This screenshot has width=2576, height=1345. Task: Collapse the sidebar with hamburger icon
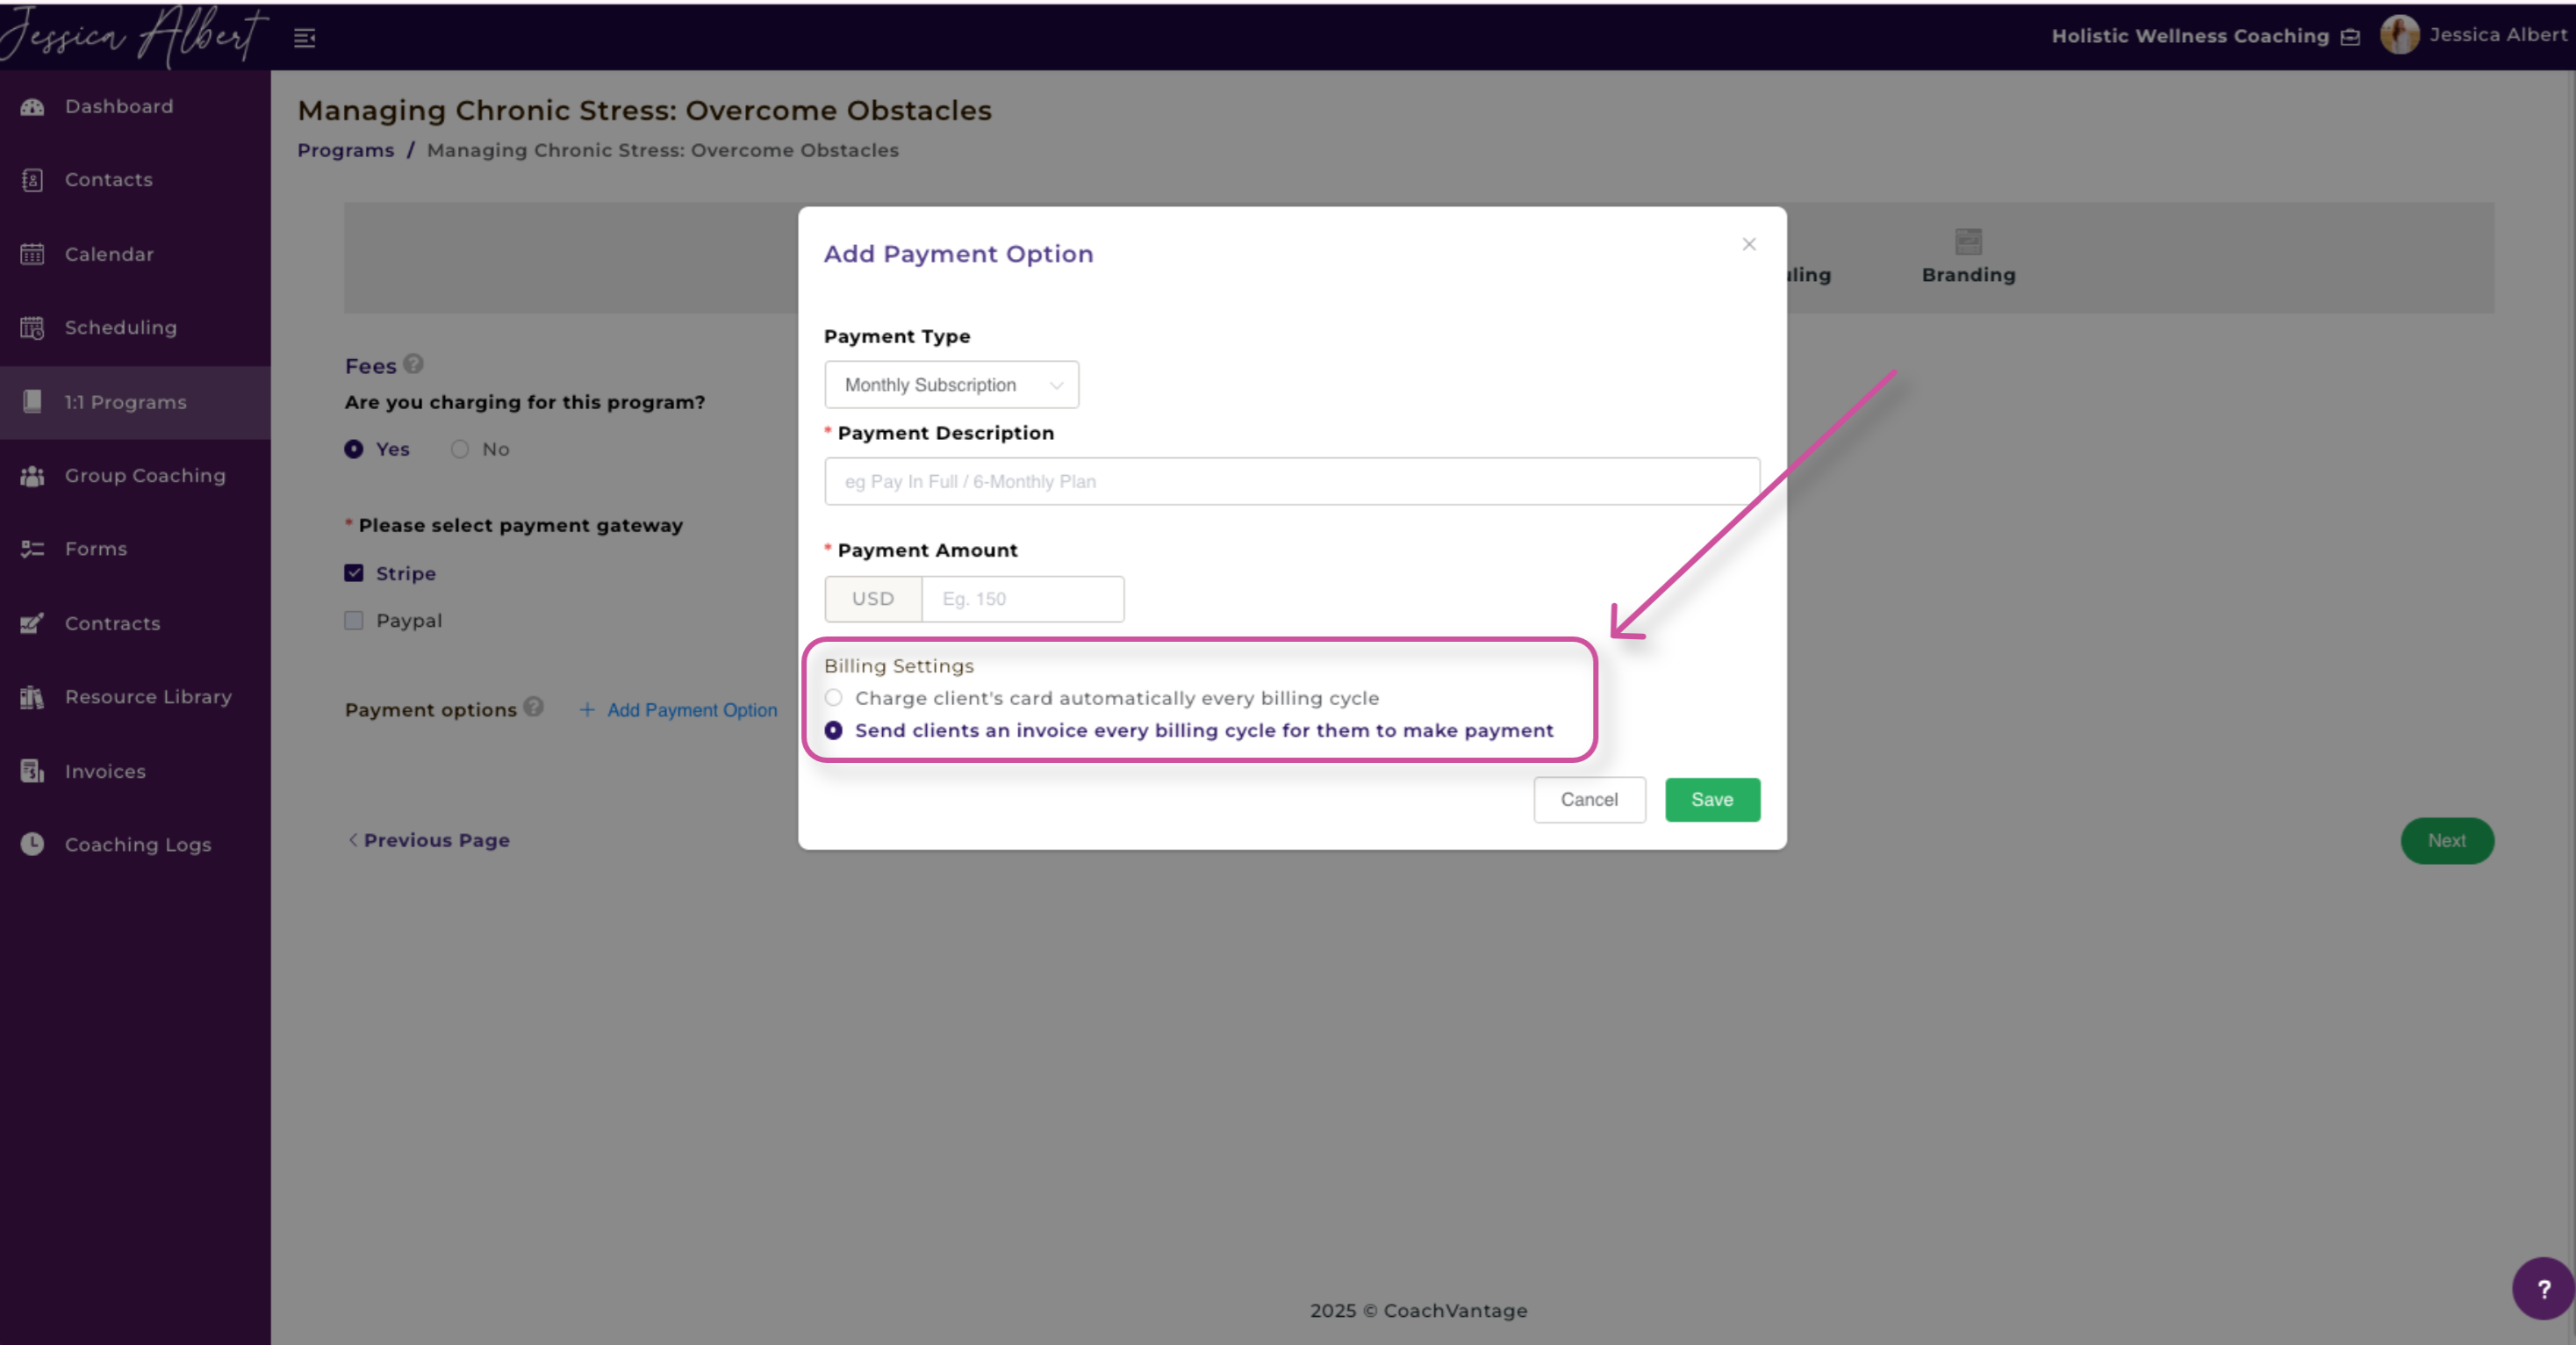305,38
